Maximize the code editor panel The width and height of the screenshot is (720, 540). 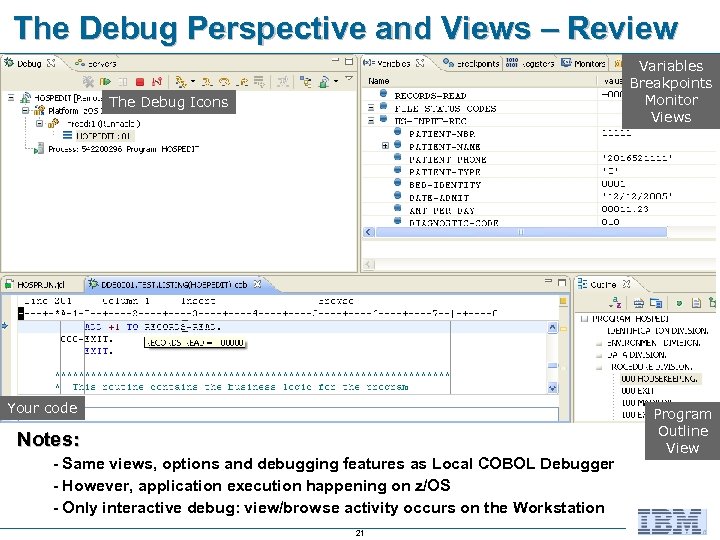coord(562,282)
